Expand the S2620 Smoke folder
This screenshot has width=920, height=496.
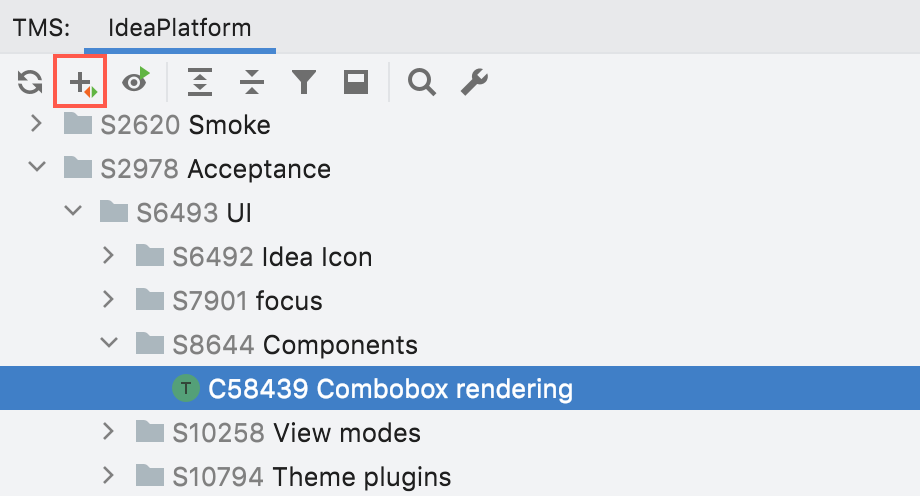(x=37, y=125)
